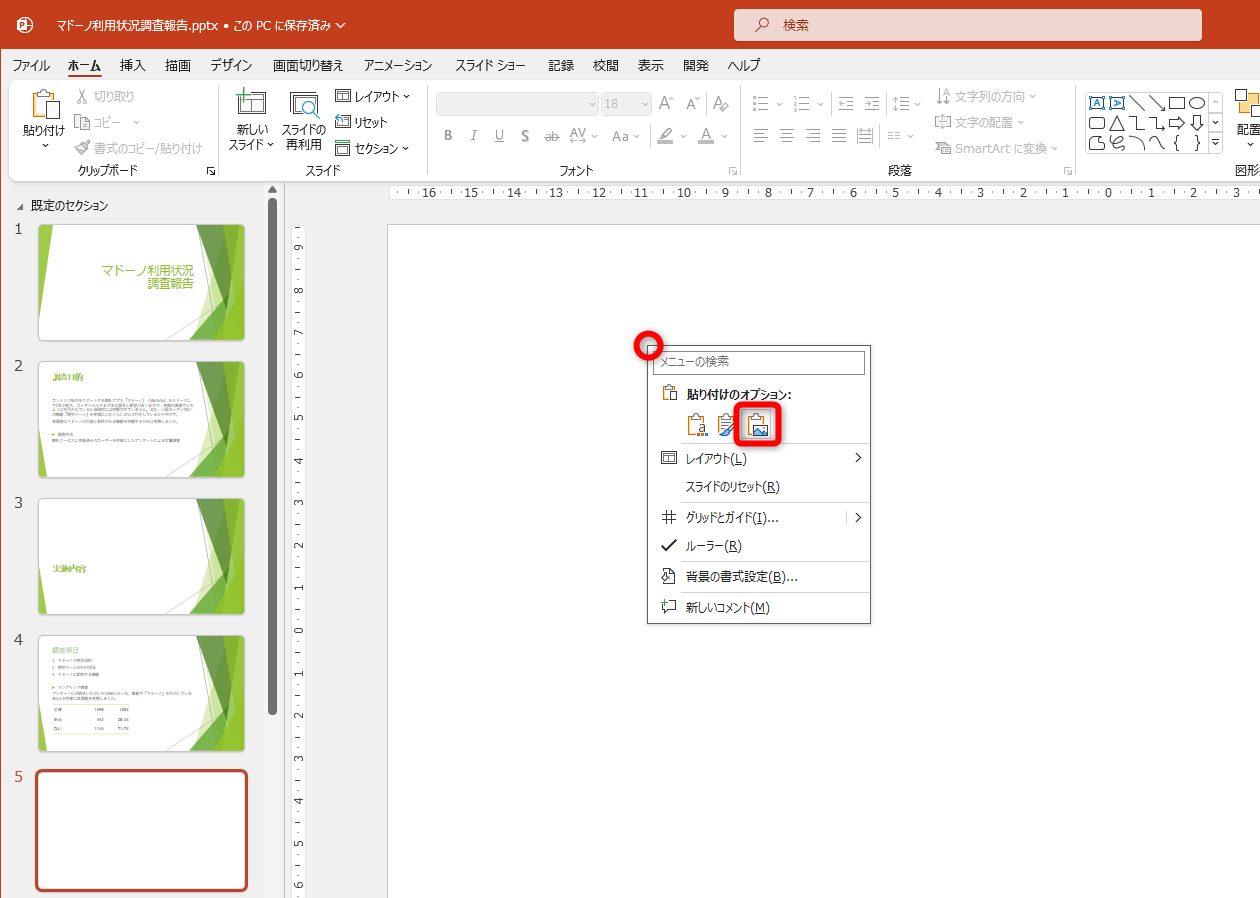Select the scribble freeform shape
This screenshot has width=1260, height=898.
(1117, 143)
